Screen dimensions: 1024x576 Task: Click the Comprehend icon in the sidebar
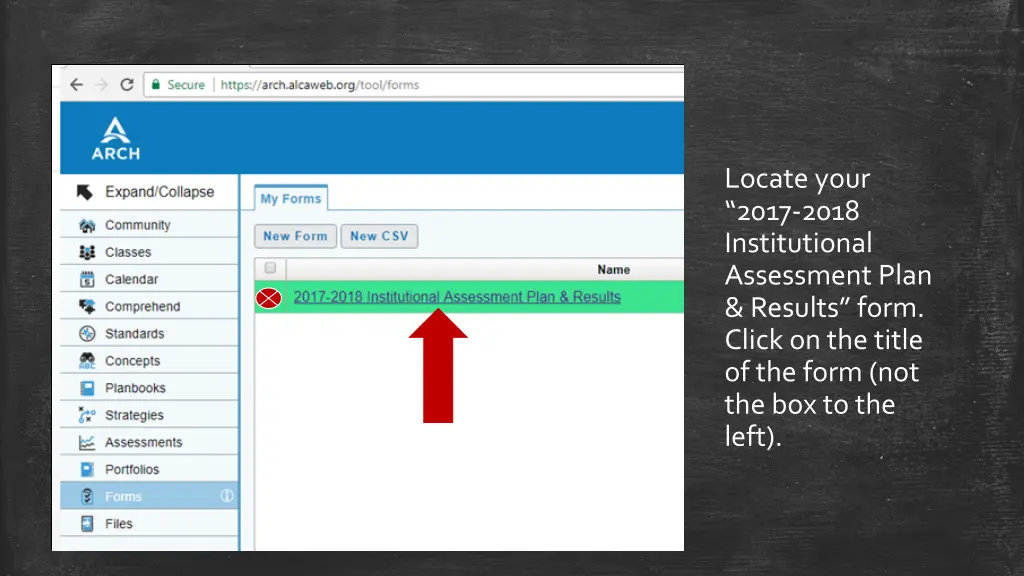coord(87,306)
